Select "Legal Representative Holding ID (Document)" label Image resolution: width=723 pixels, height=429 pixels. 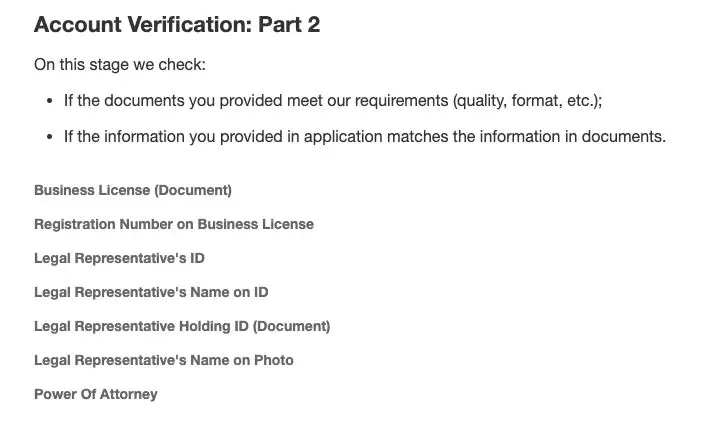[182, 326]
